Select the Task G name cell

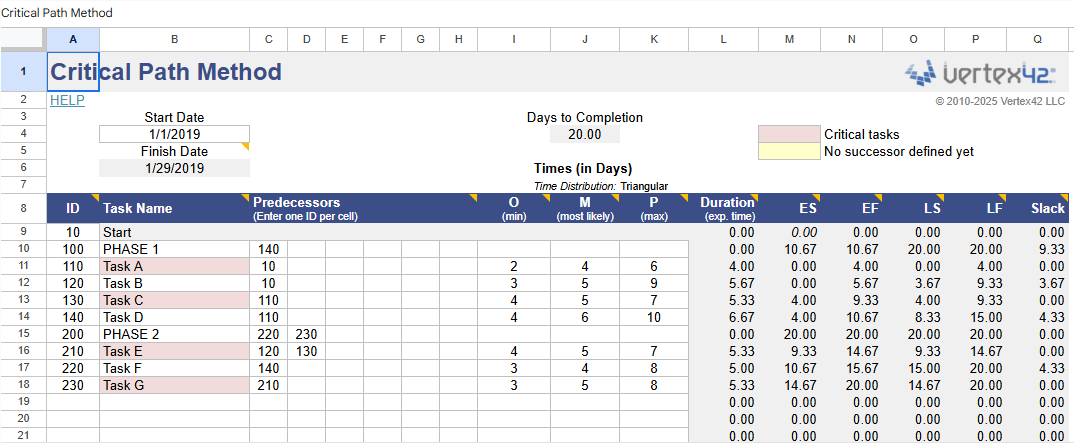174,385
